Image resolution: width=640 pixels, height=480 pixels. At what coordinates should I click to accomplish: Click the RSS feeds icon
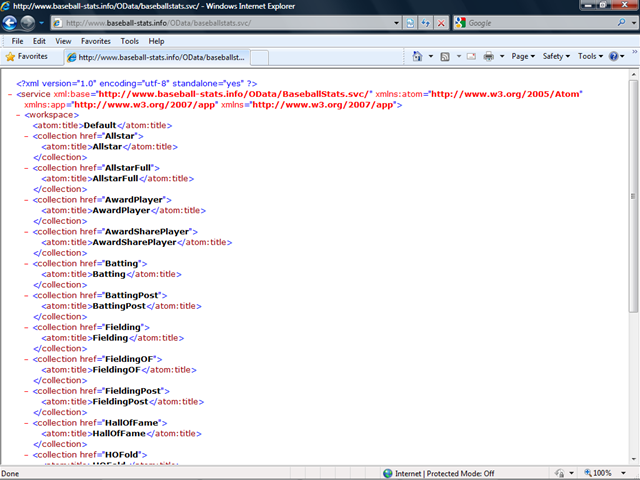pos(446,57)
